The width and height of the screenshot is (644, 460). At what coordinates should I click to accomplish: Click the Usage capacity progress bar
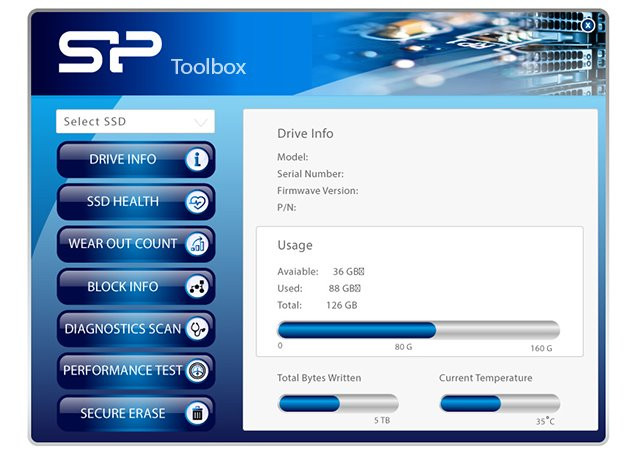pos(419,330)
